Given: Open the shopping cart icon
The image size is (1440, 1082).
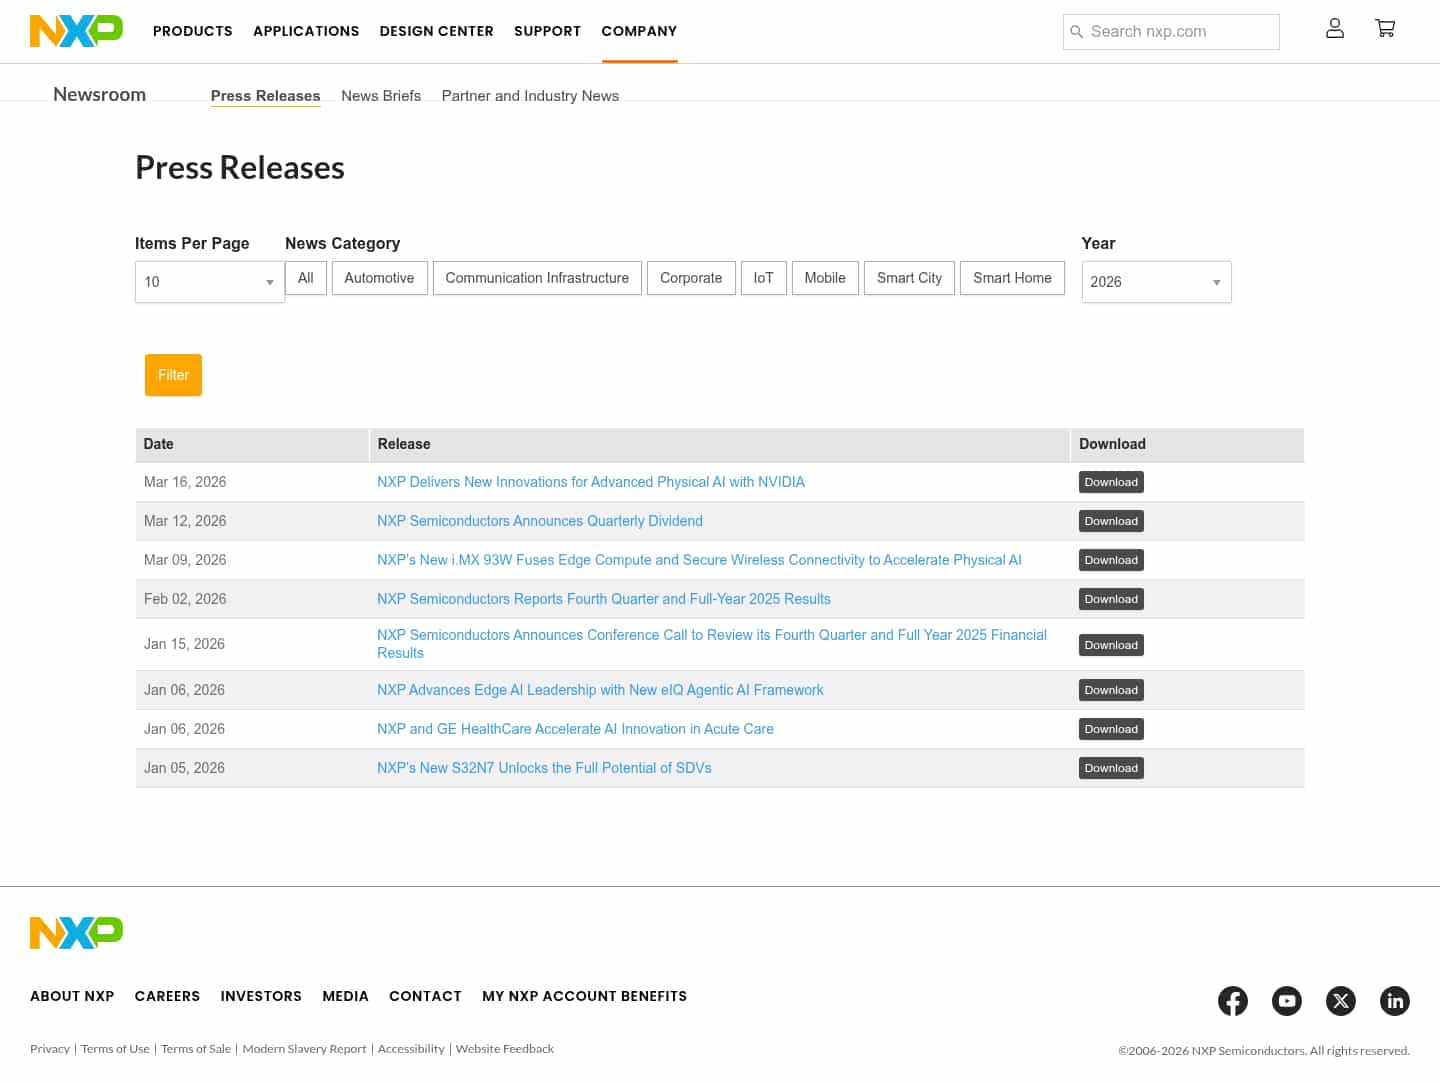Looking at the screenshot, I should coord(1385,28).
